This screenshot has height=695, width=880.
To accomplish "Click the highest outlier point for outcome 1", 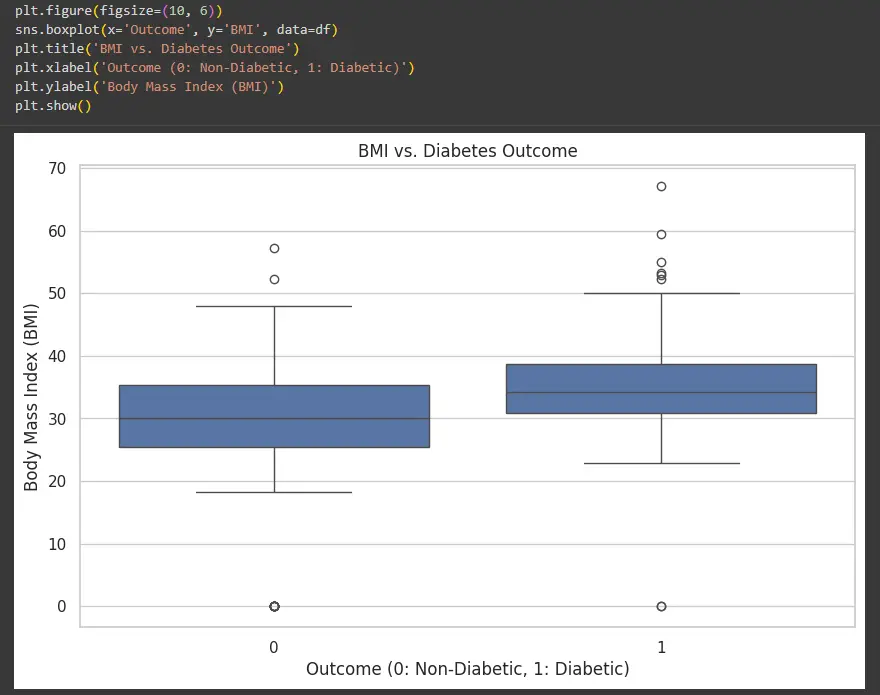I will click(661, 186).
